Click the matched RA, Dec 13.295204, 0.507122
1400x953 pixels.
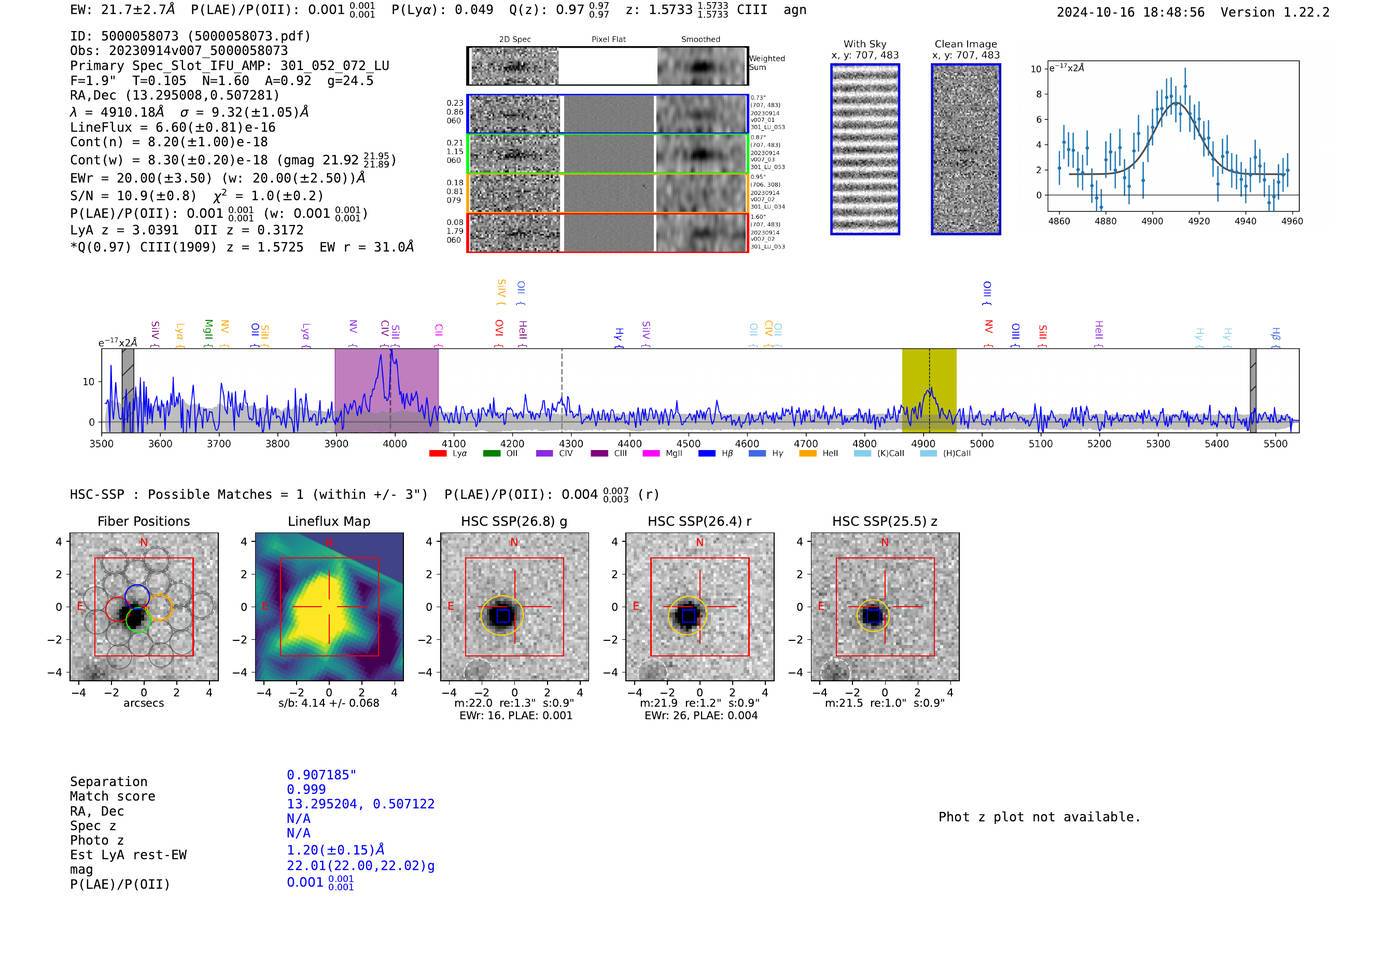click(x=361, y=804)
